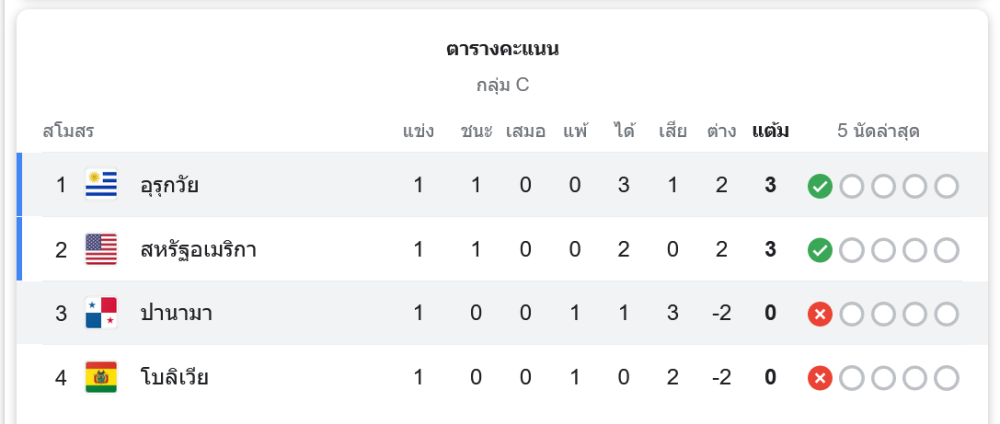Click the แต้ม points column header
This screenshot has height=424, width=1000.
tap(770, 131)
